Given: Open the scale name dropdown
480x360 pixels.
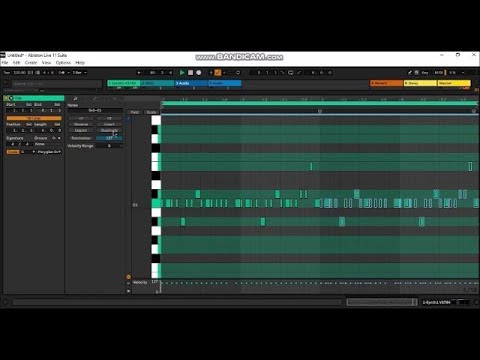Looking at the screenshot, I should click(x=49, y=152).
